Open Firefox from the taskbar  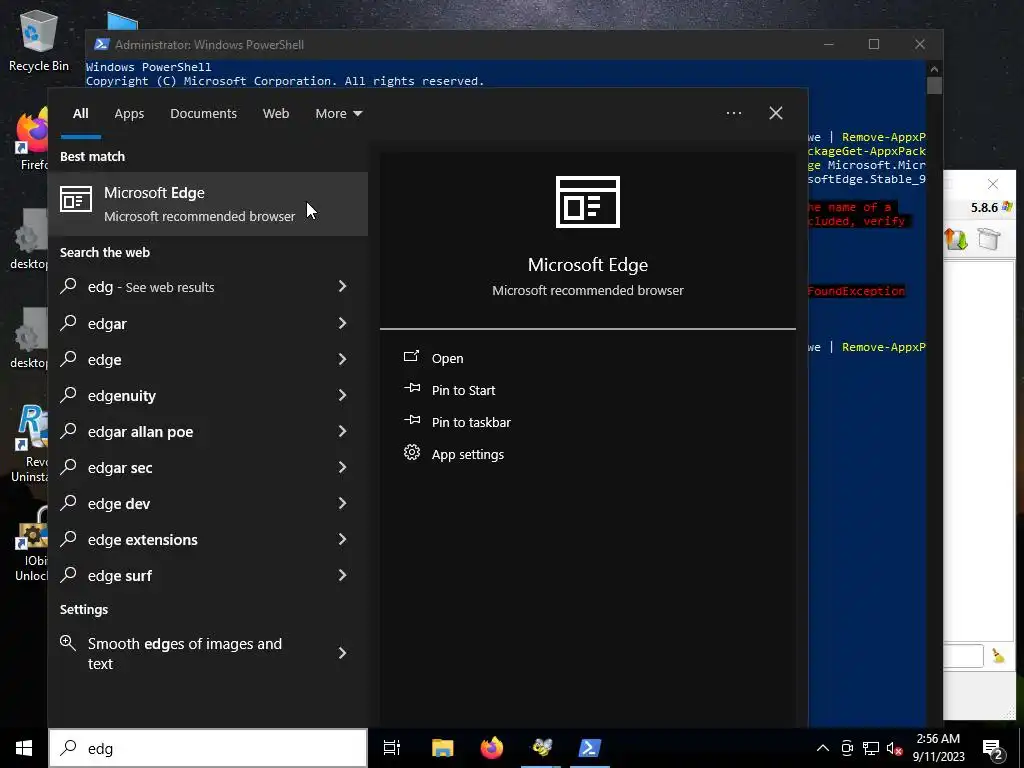click(492, 748)
